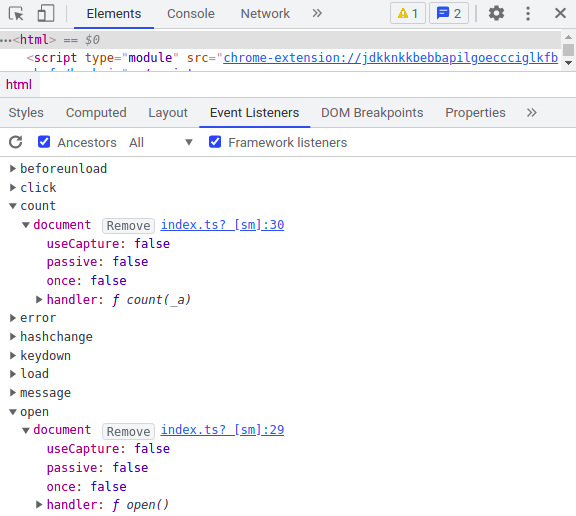Open the issues counter showing 2
This screenshot has height=516, width=576.
click(x=449, y=14)
